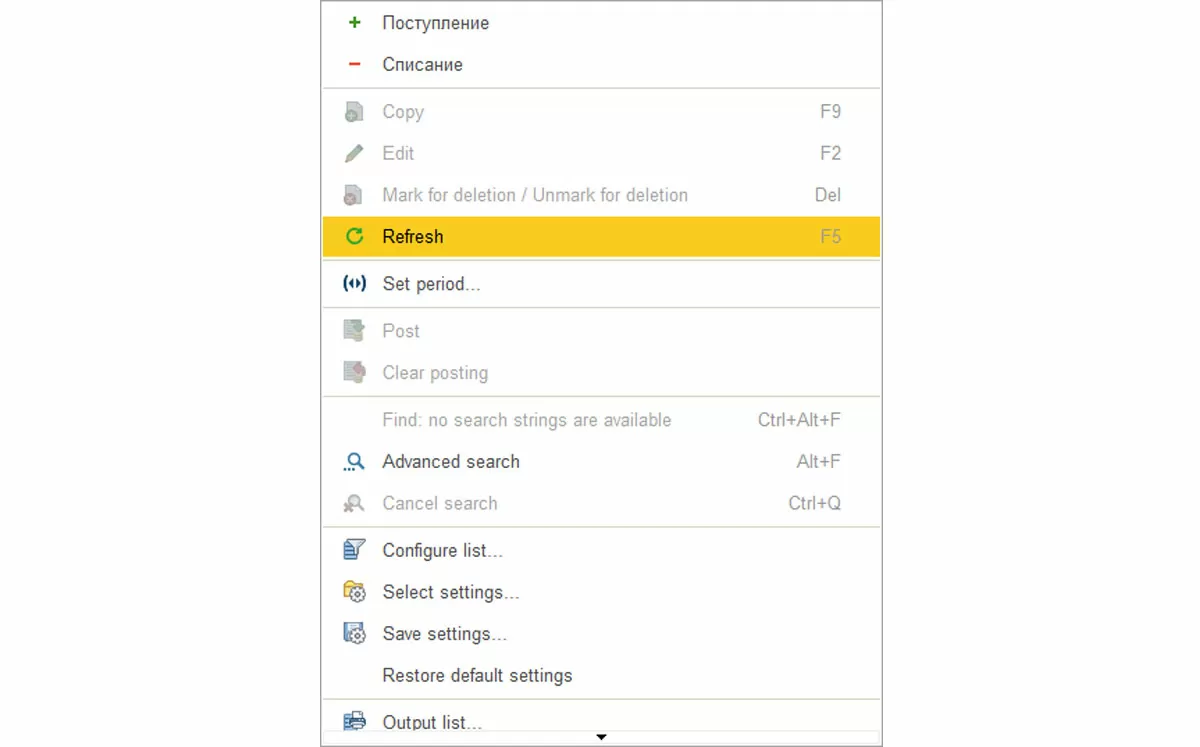This screenshot has width=1200, height=747.
Task: Select the Refresh menu entry
Action: [x=413, y=237]
